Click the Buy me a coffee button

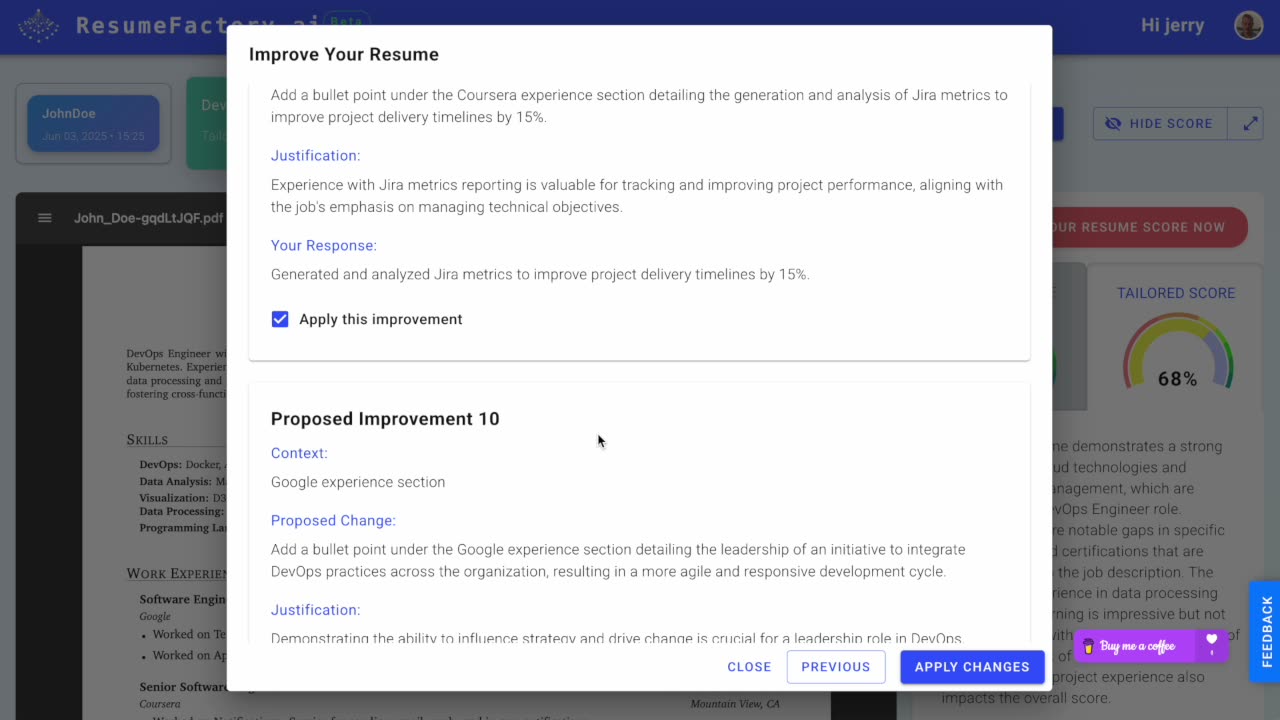click(1135, 646)
